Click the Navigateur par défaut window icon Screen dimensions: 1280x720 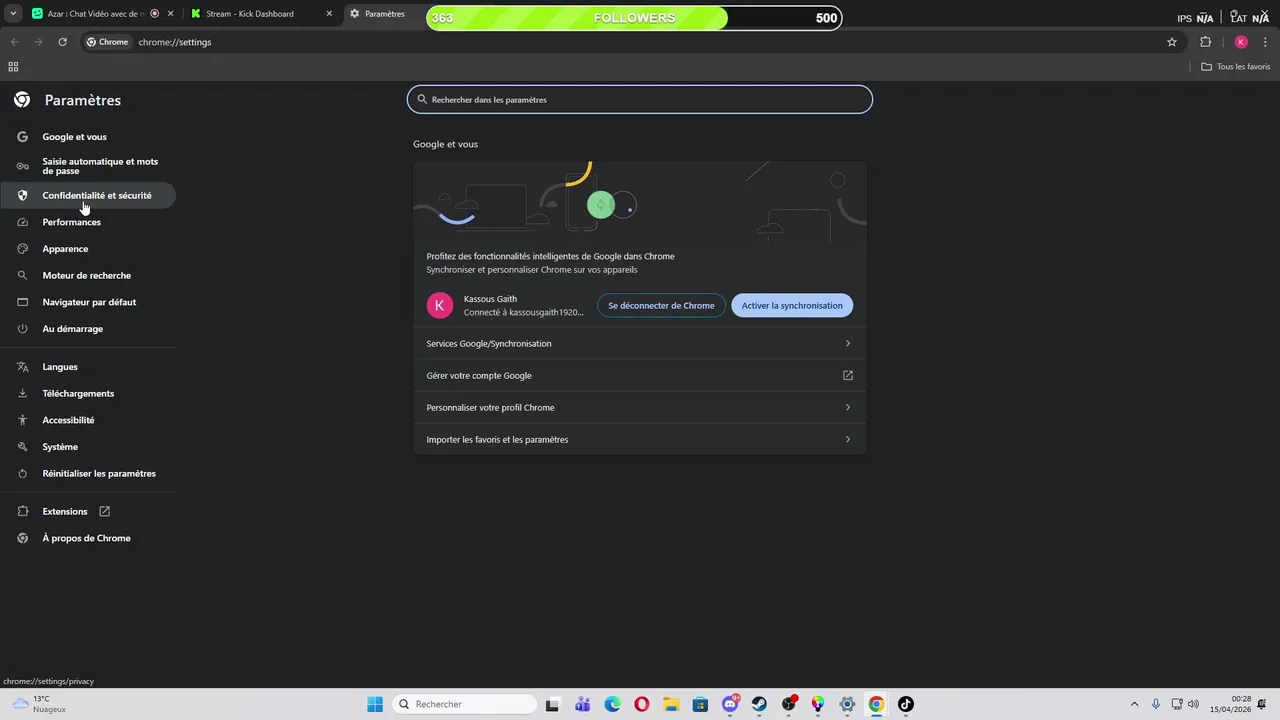click(22, 302)
